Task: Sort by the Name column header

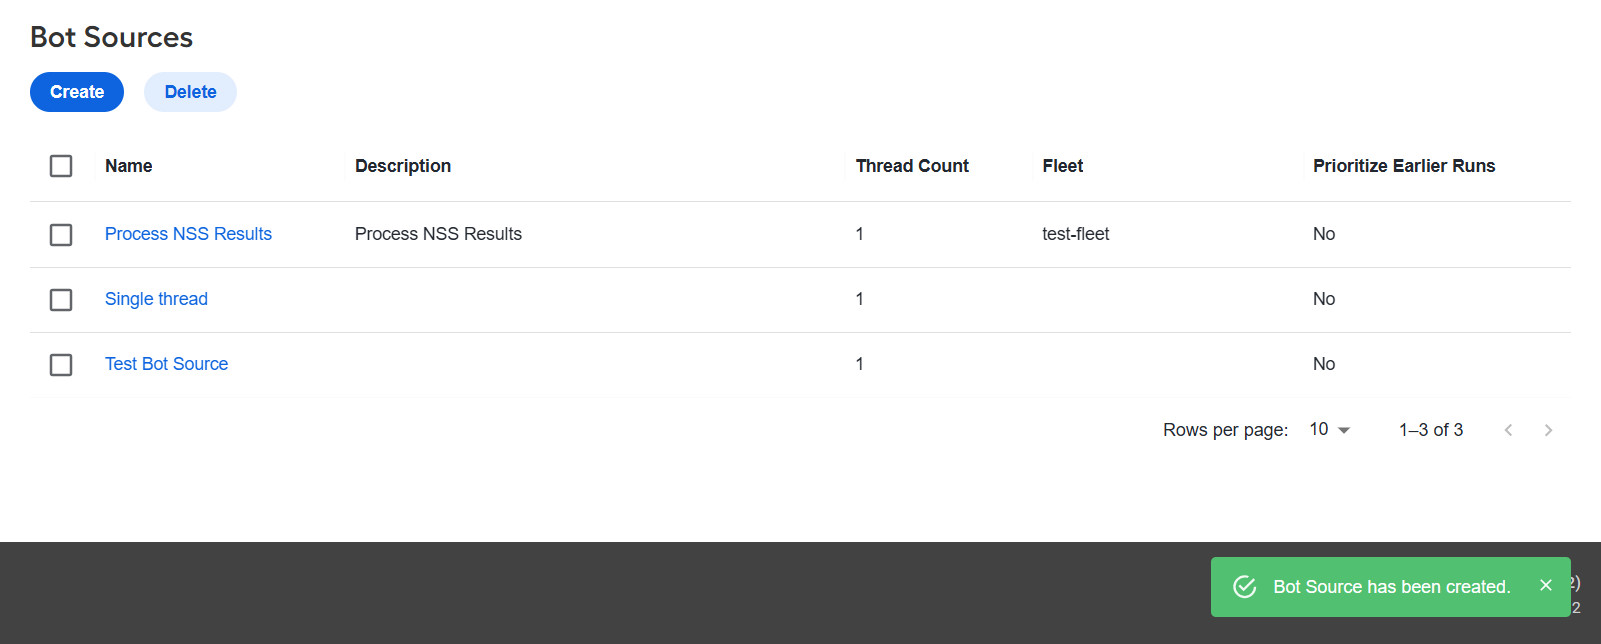Action: [x=129, y=166]
